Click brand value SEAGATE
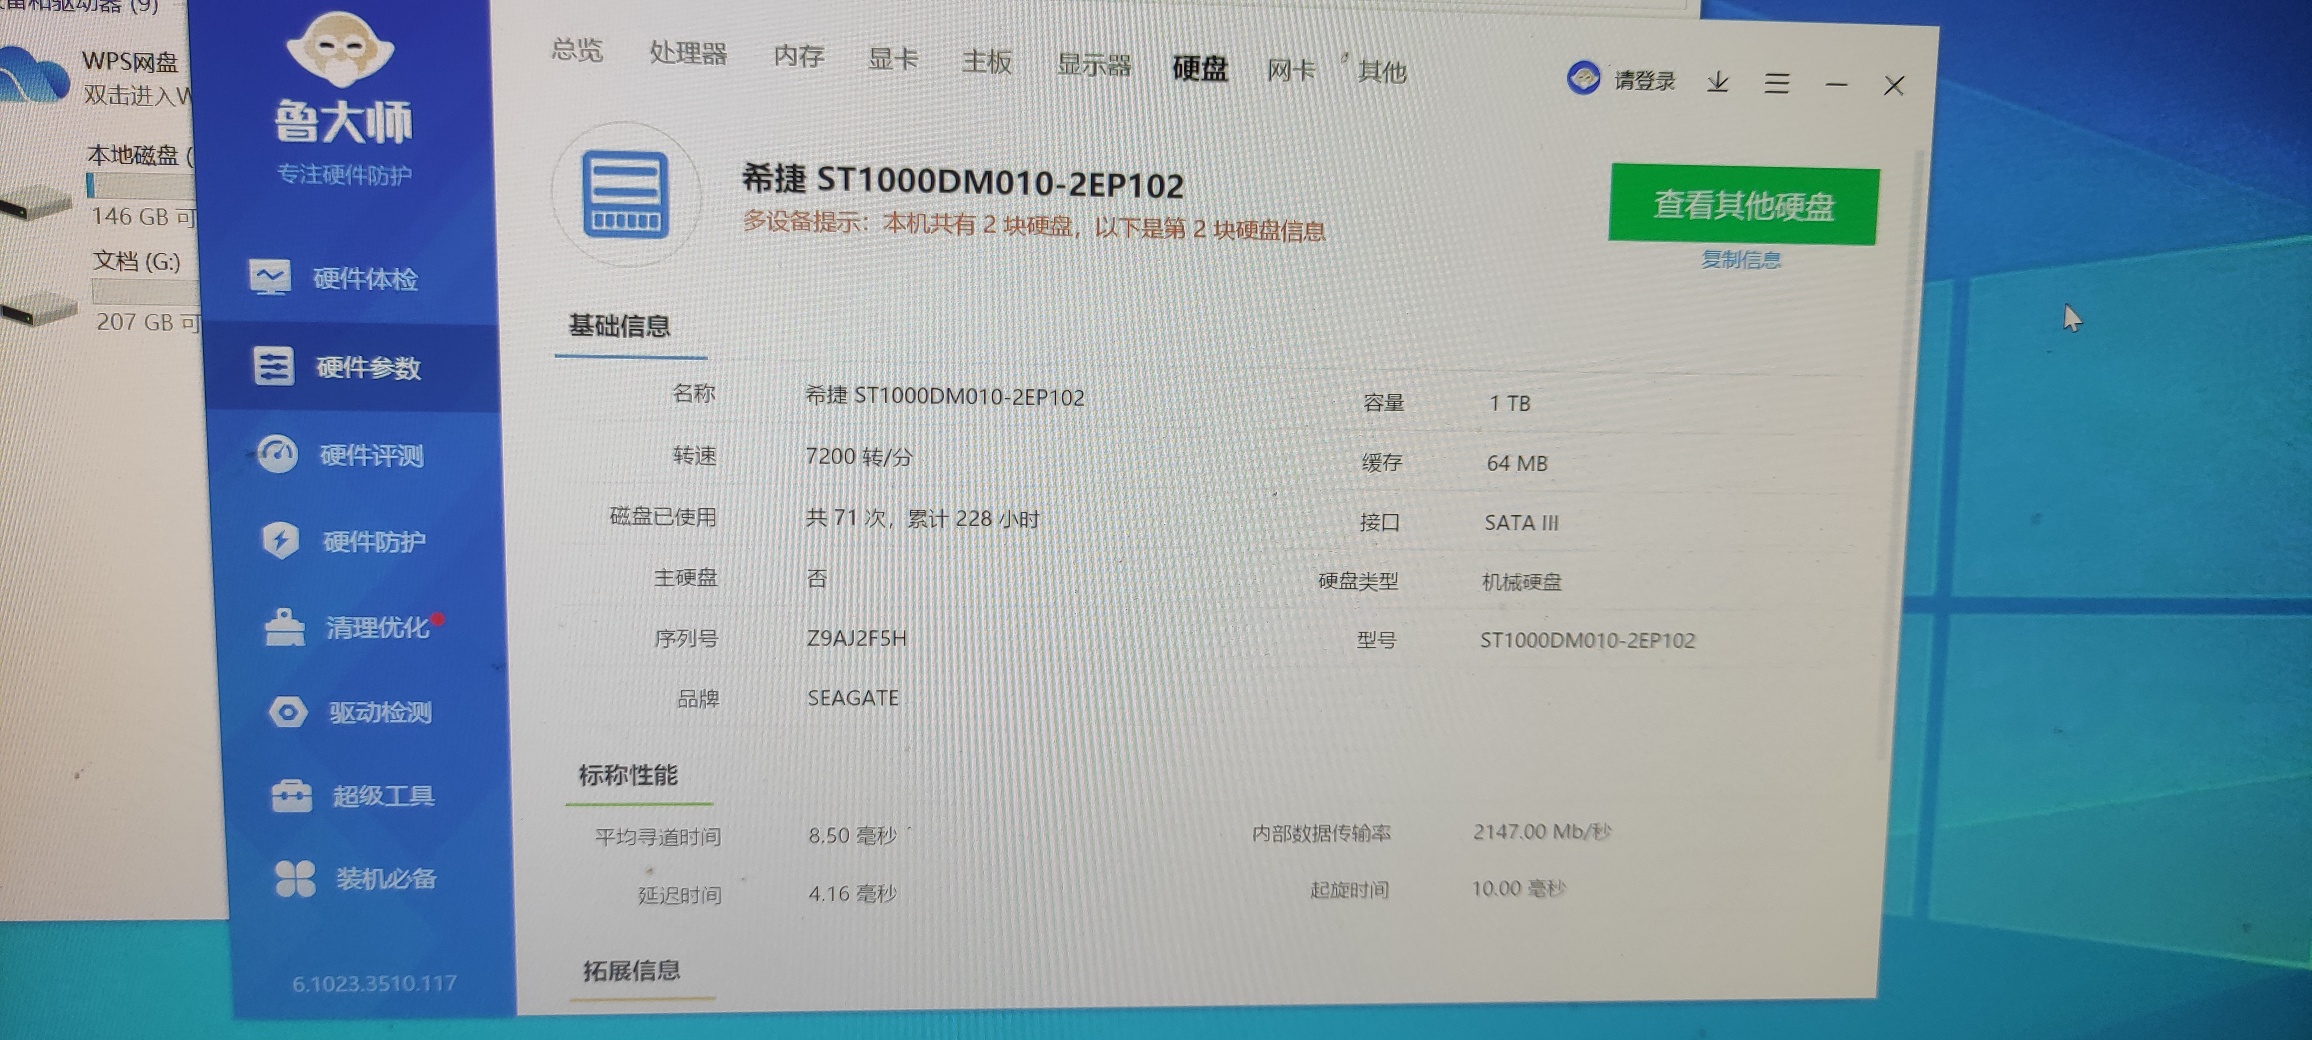Image resolution: width=2312 pixels, height=1040 pixels. click(853, 698)
